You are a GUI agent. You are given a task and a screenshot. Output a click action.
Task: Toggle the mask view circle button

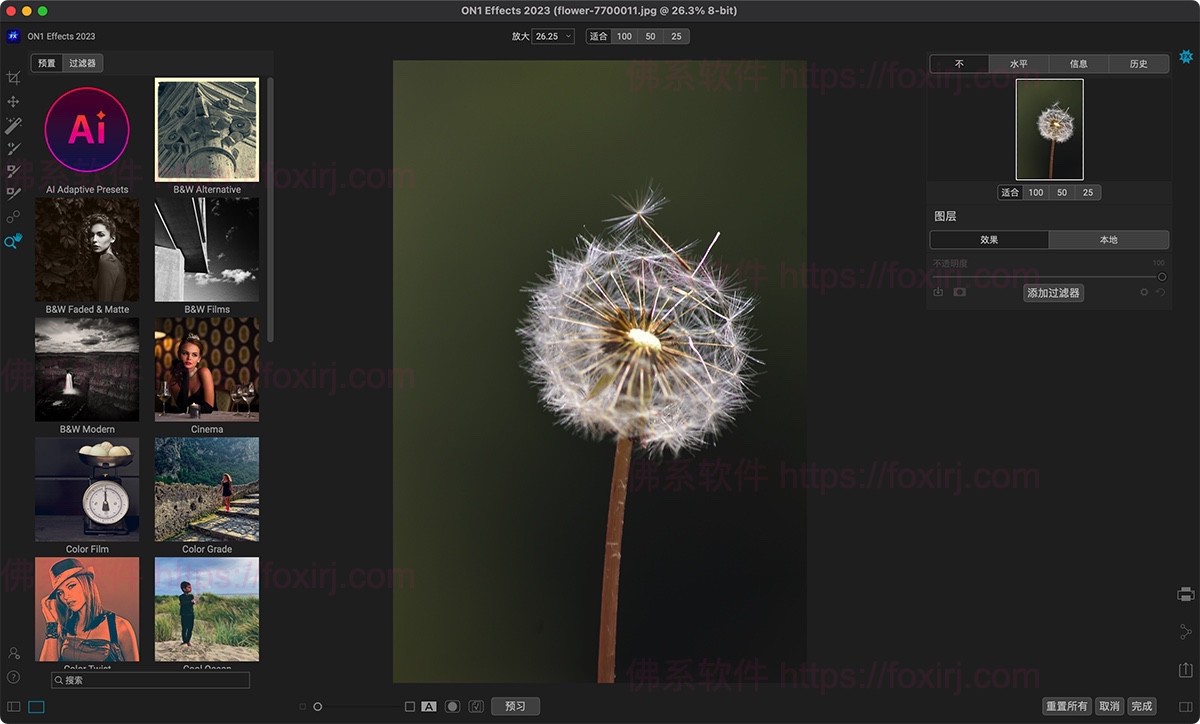pyautogui.click(x=452, y=706)
